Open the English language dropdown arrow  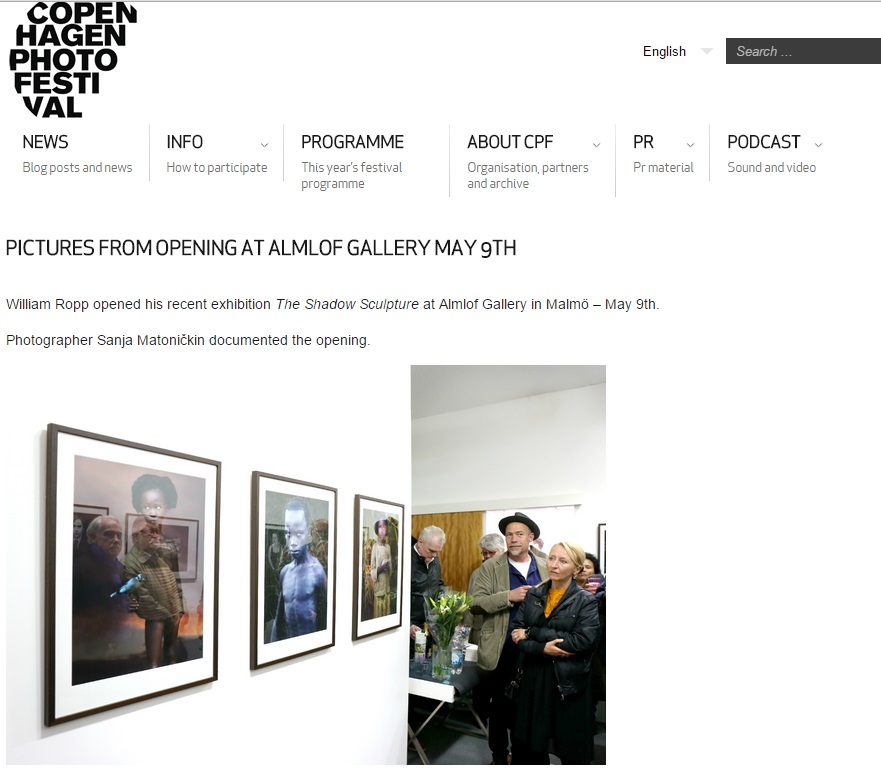tap(707, 51)
